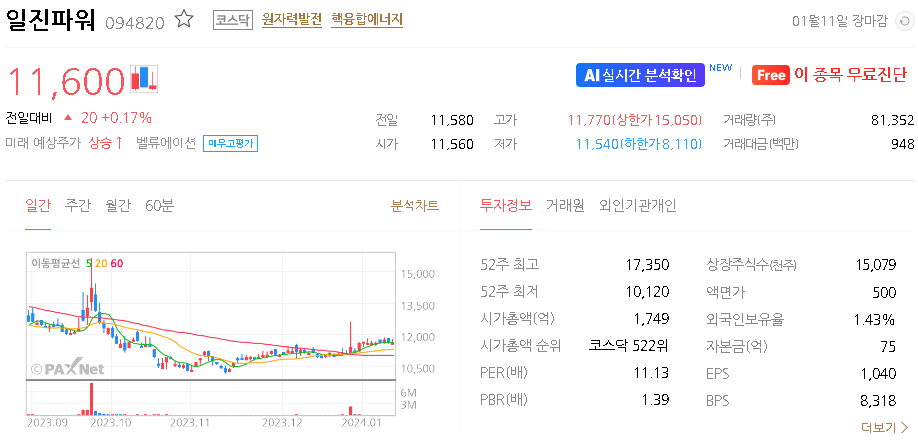Click the 저가 value 11,540(하한가8,110)
The height and width of the screenshot is (443, 918).
point(639,143)
